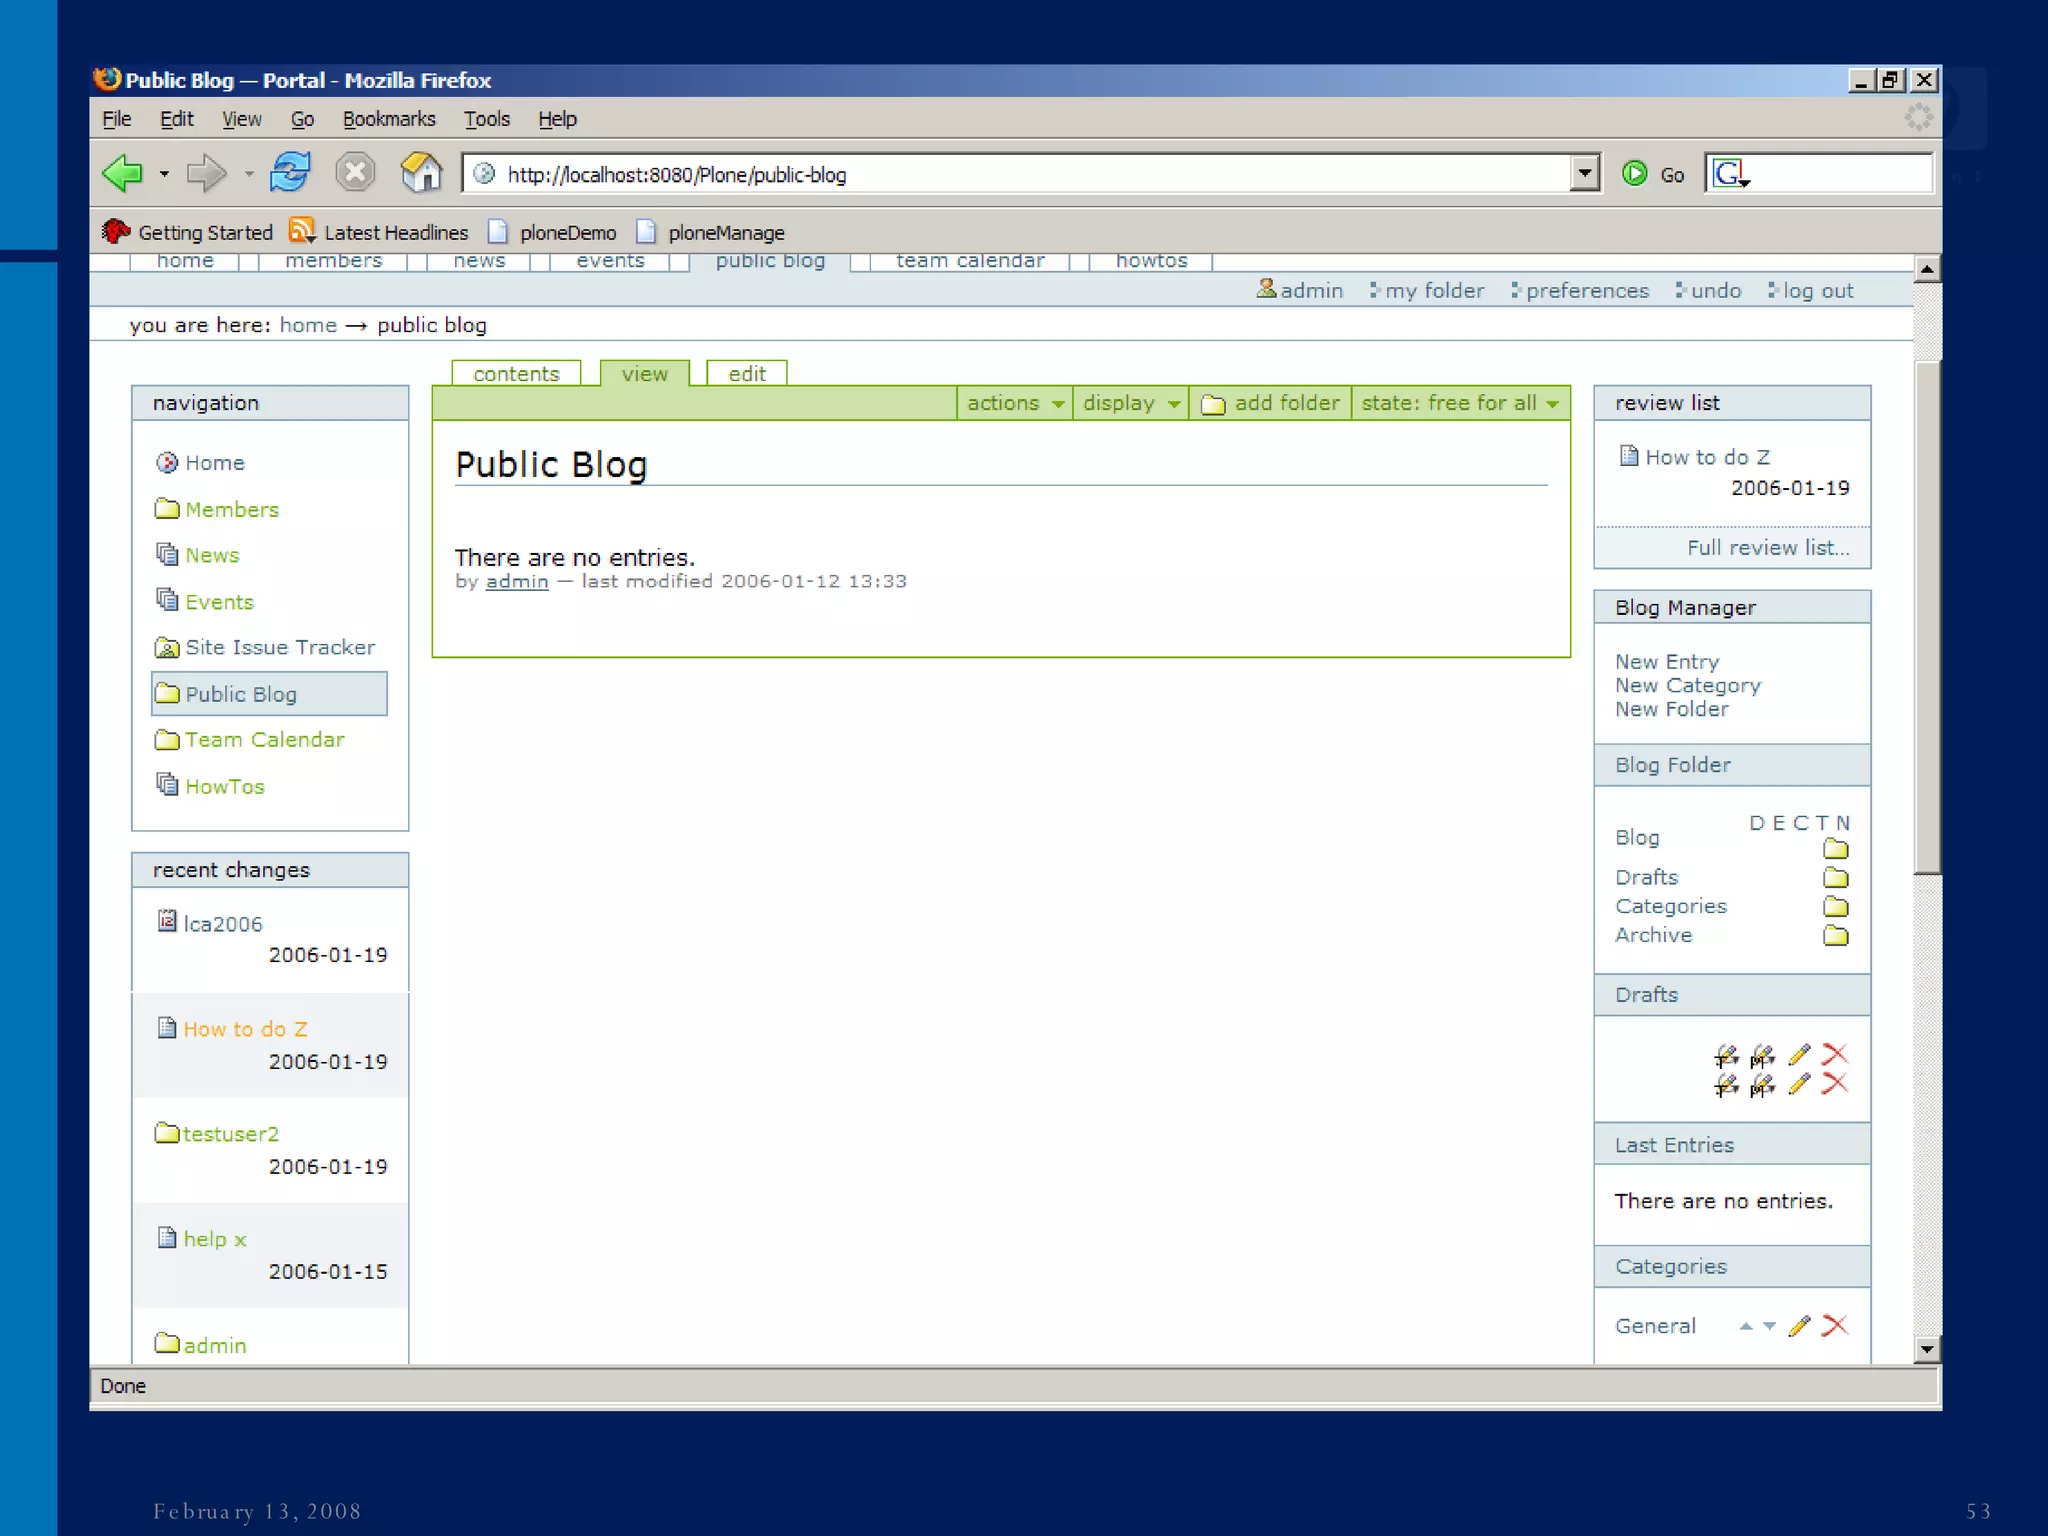Click the pencil edit icon in second draft row
Viewport: 2048px width, 1536px height.
coord(1799,1084)
